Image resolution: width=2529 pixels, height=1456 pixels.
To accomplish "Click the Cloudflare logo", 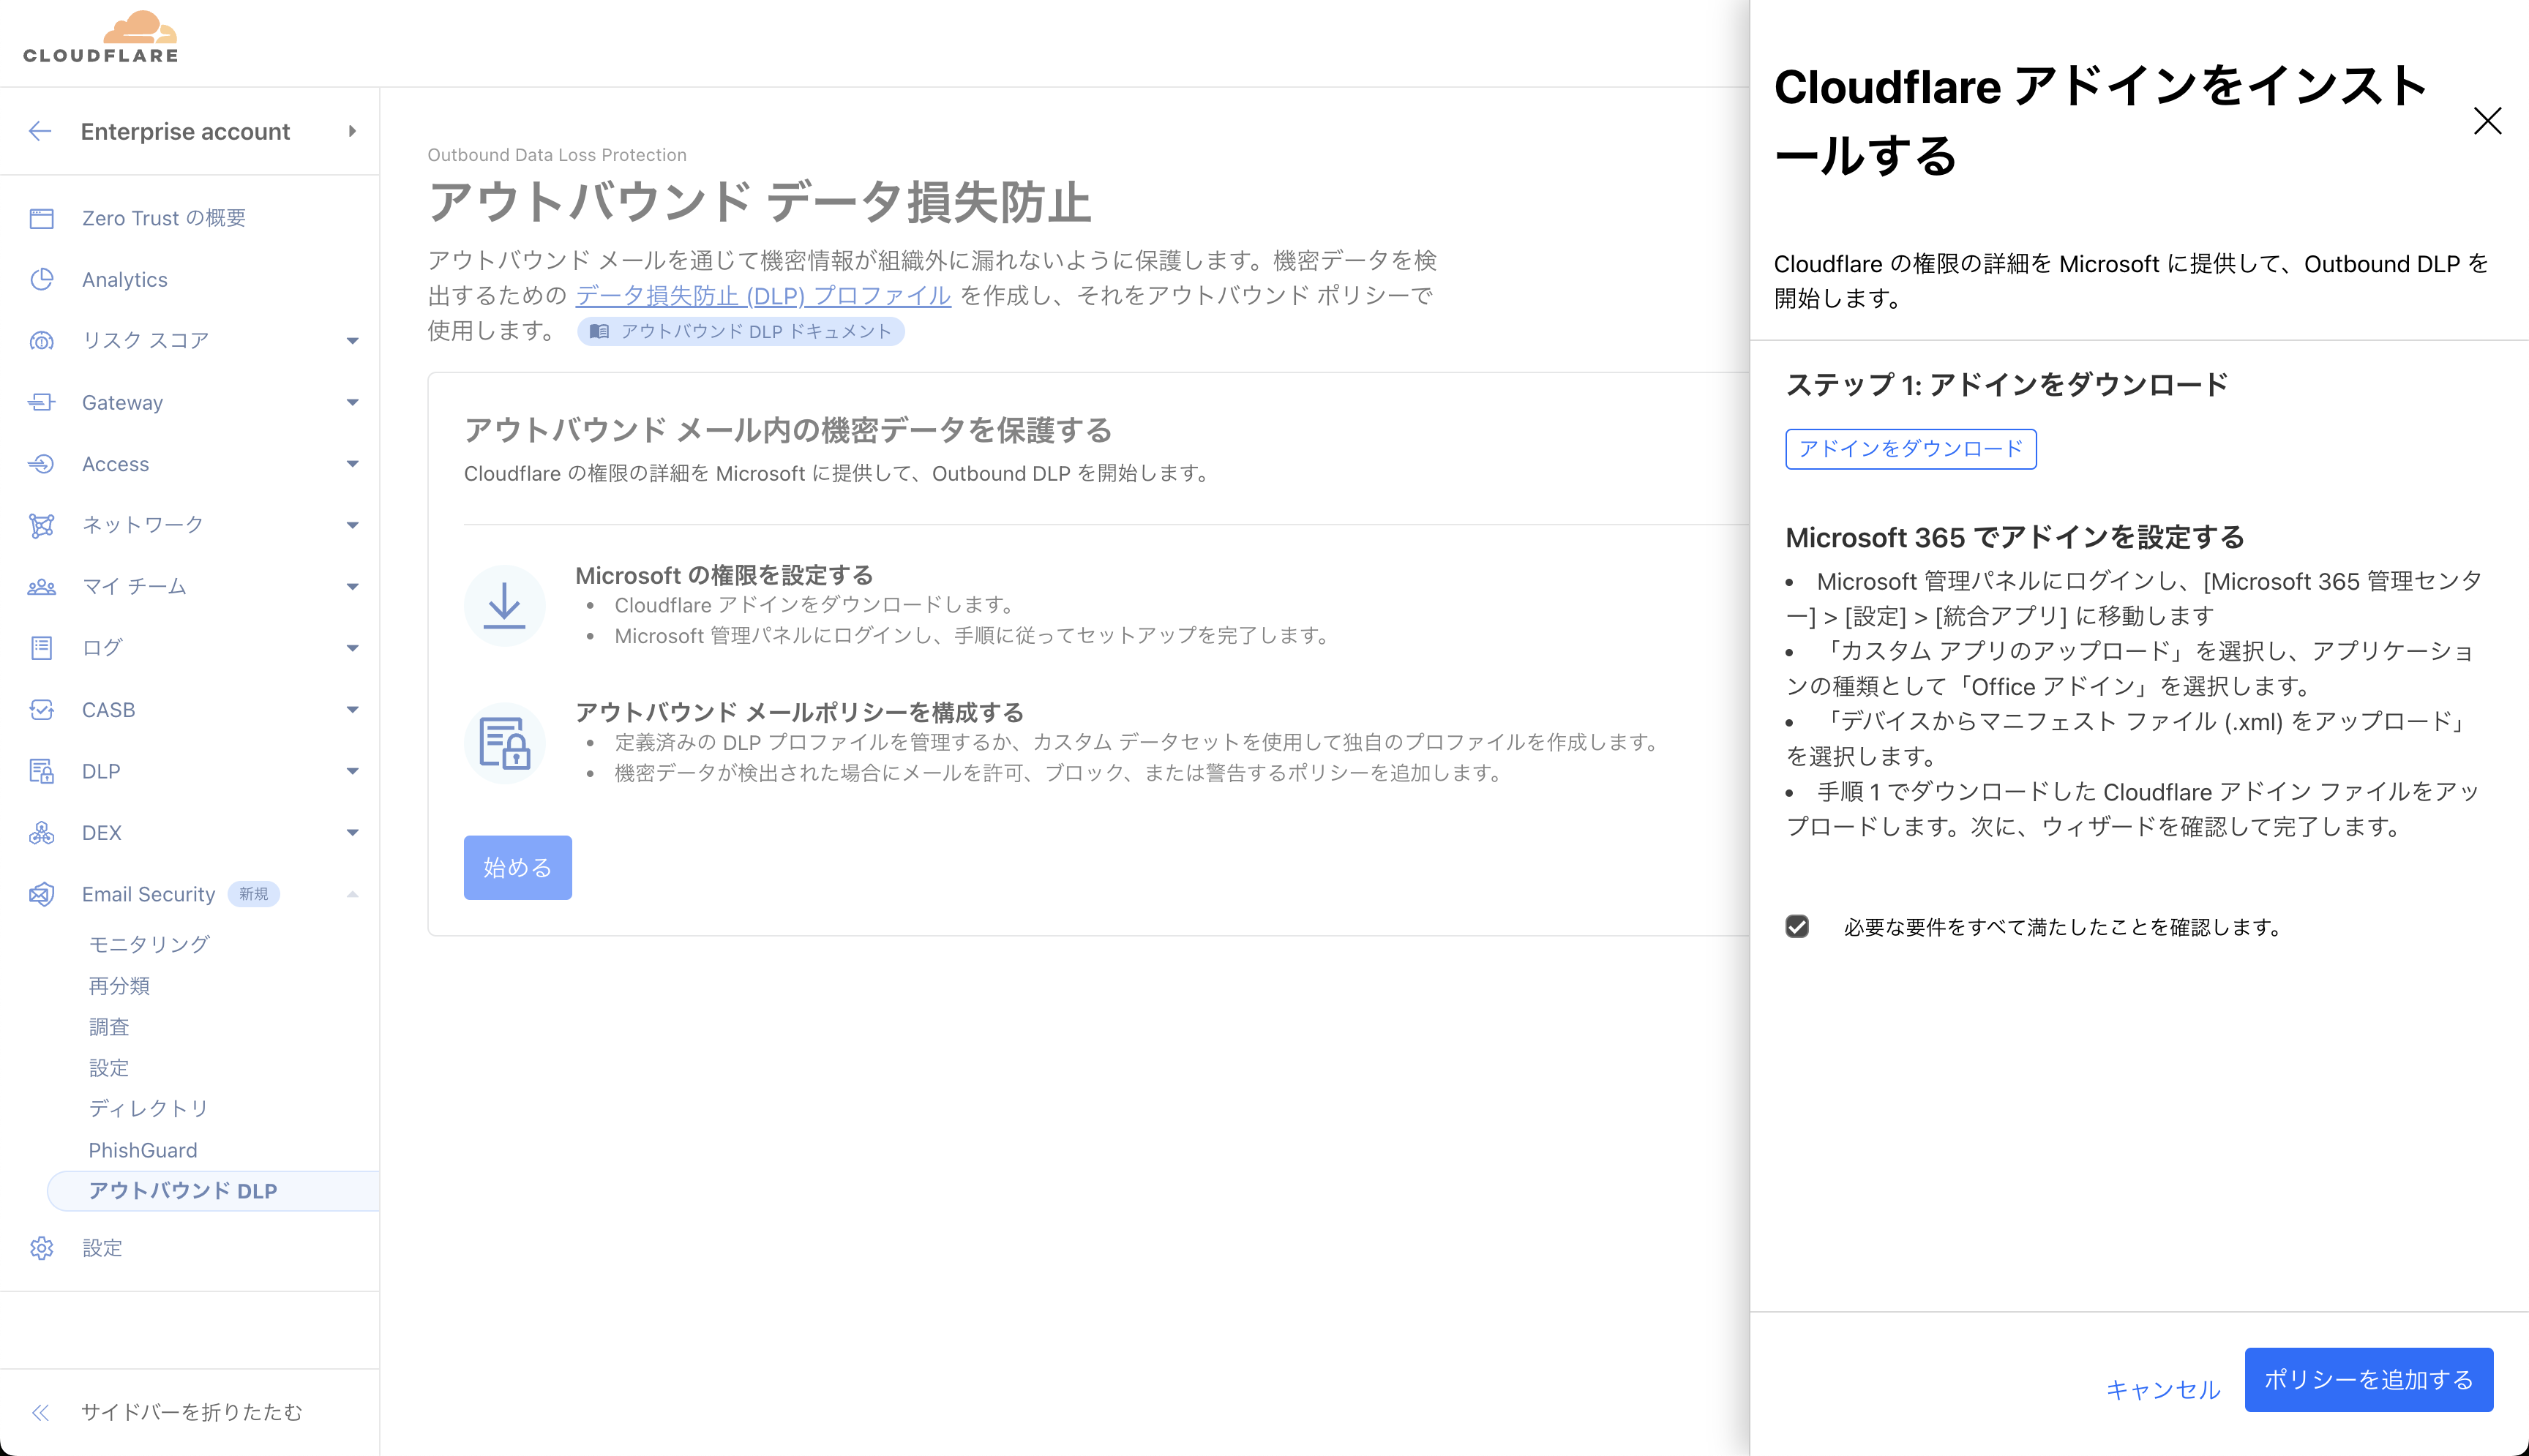I will tap(101, 38).
